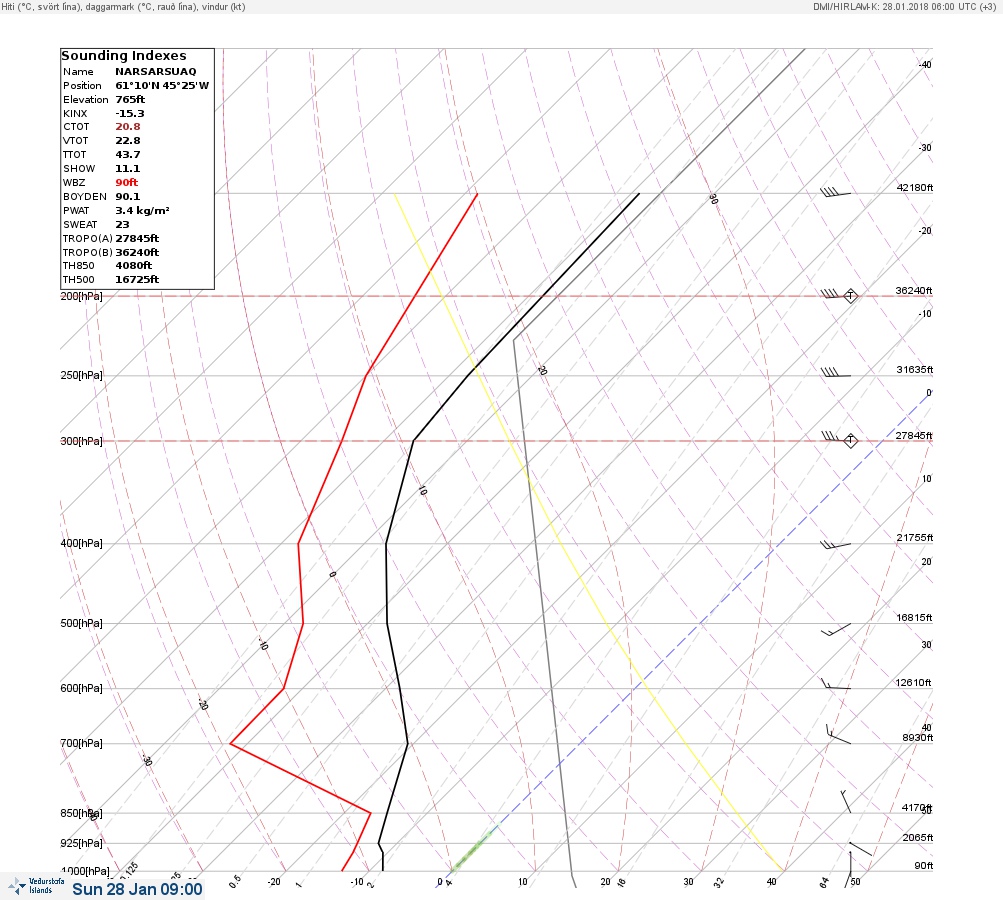Click the station name NARSARSUAQ
Screen dimensions: 1003x900
click(x=155, y=72)
